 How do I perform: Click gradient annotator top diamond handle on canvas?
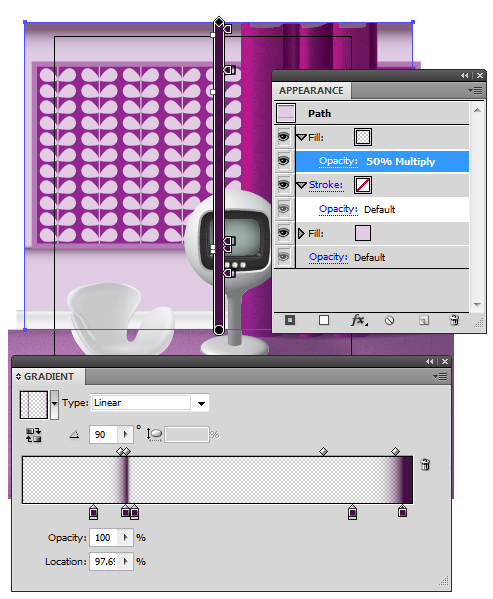[219, 22]
